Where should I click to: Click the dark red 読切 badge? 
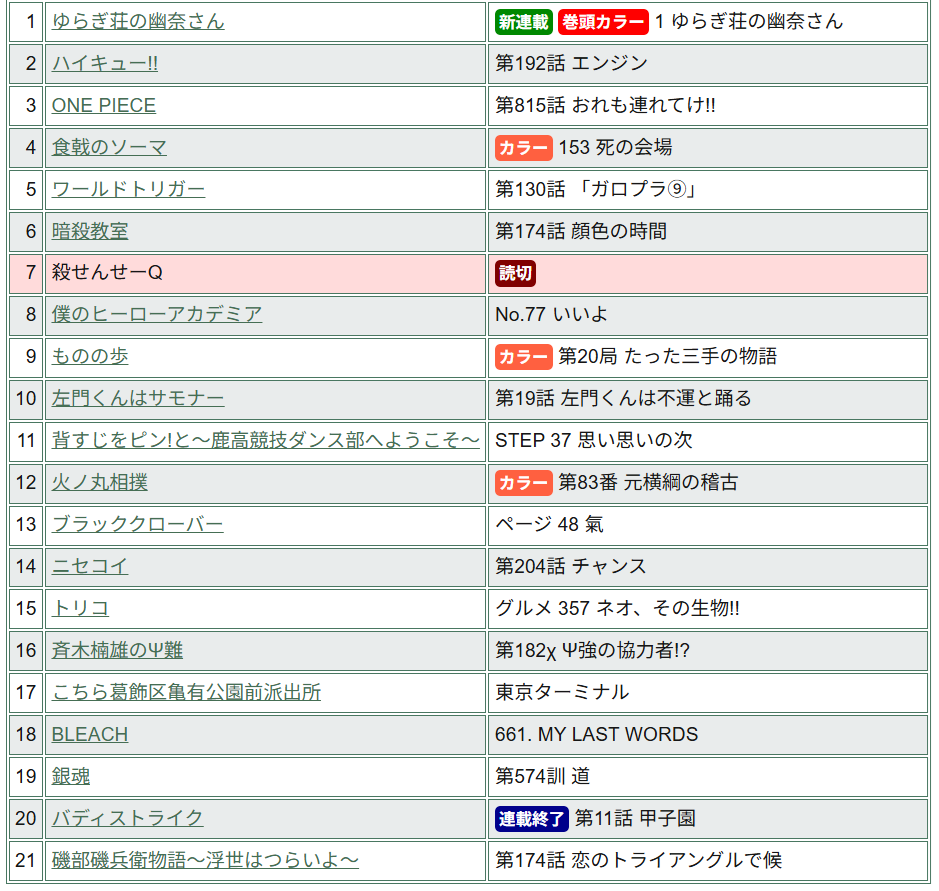click(516, 273)
